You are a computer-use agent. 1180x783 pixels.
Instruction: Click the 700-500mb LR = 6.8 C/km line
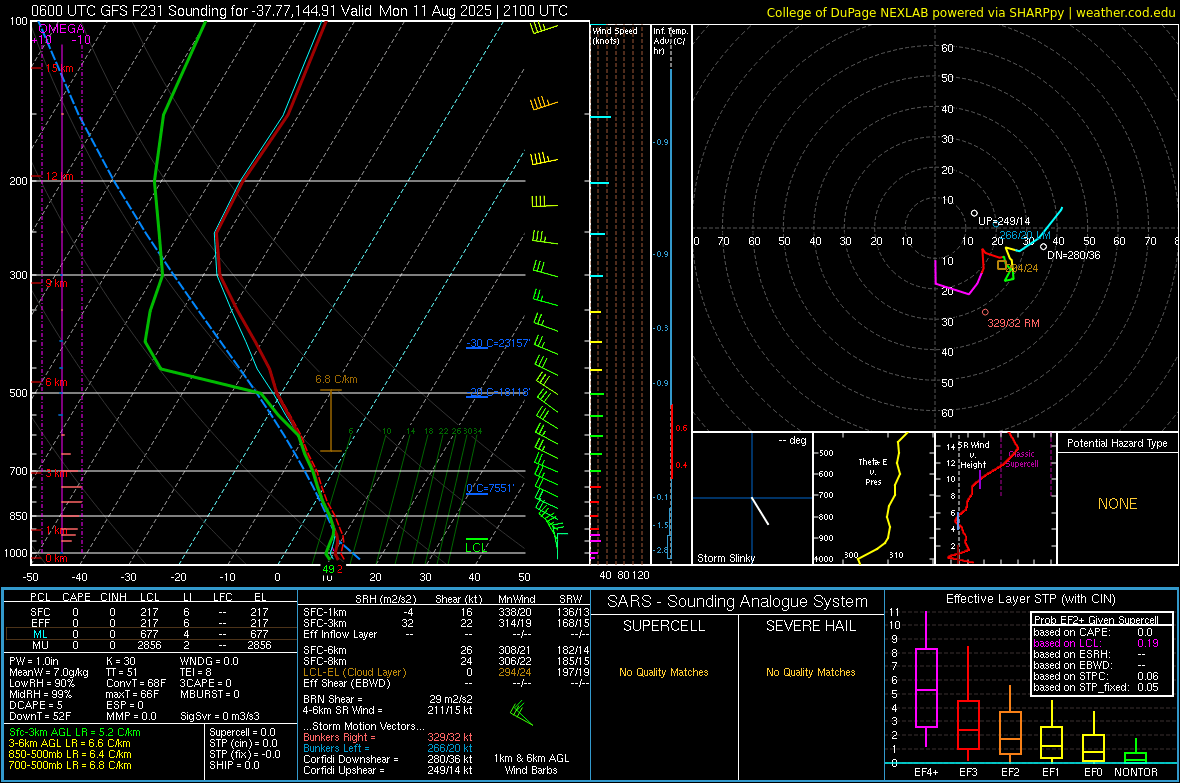[x=70, y=765]
